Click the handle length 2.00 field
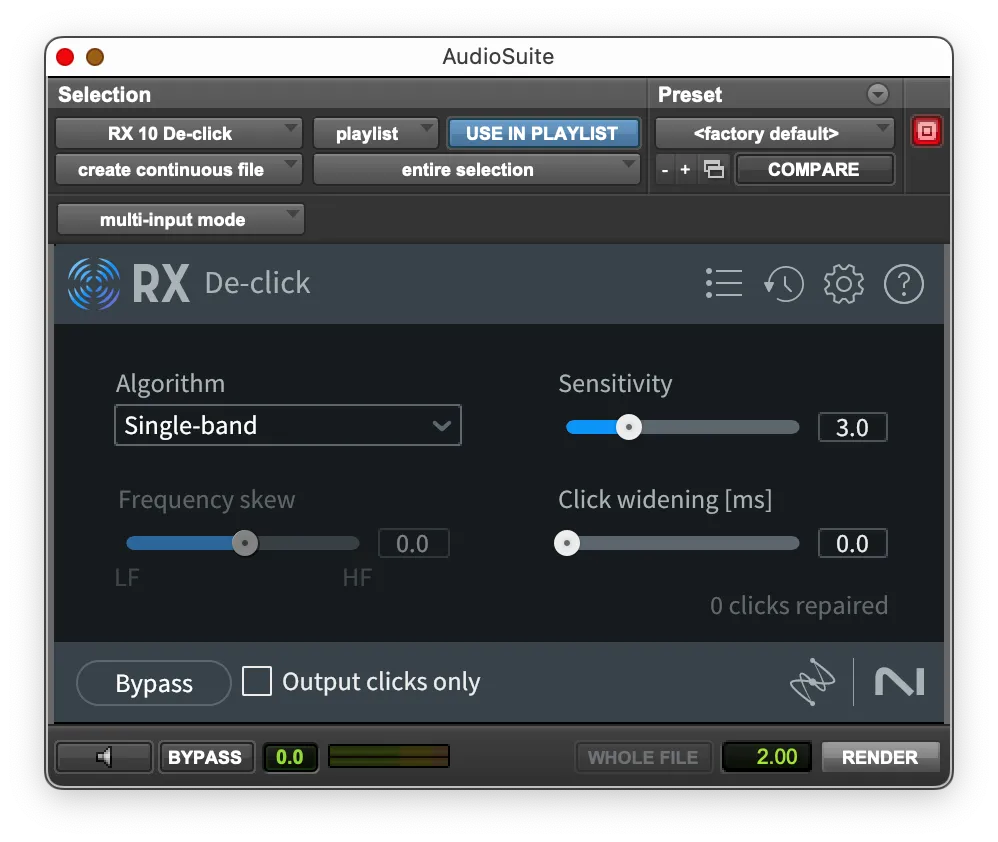 tap(767, 757)
